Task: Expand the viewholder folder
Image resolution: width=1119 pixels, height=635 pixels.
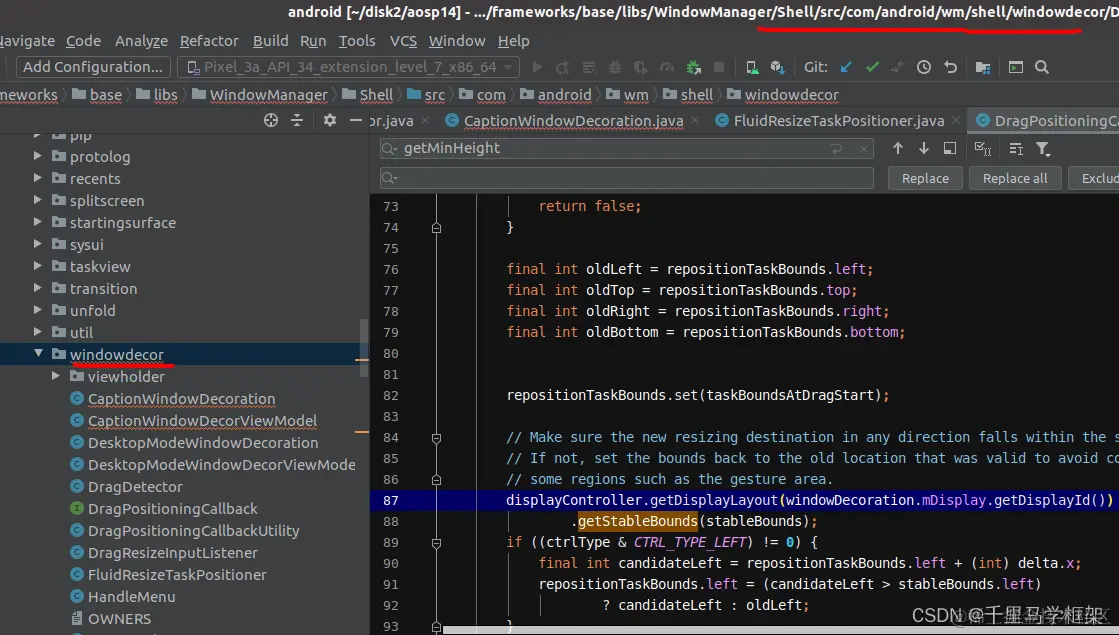Action: tap(56, 376)
